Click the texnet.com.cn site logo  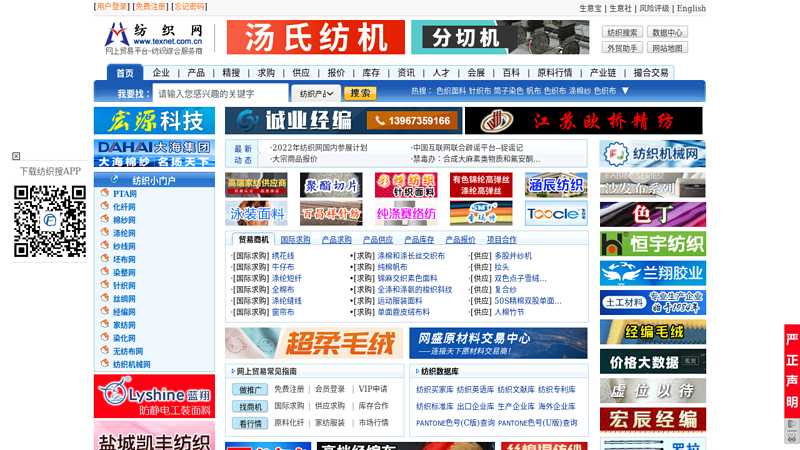154,38
